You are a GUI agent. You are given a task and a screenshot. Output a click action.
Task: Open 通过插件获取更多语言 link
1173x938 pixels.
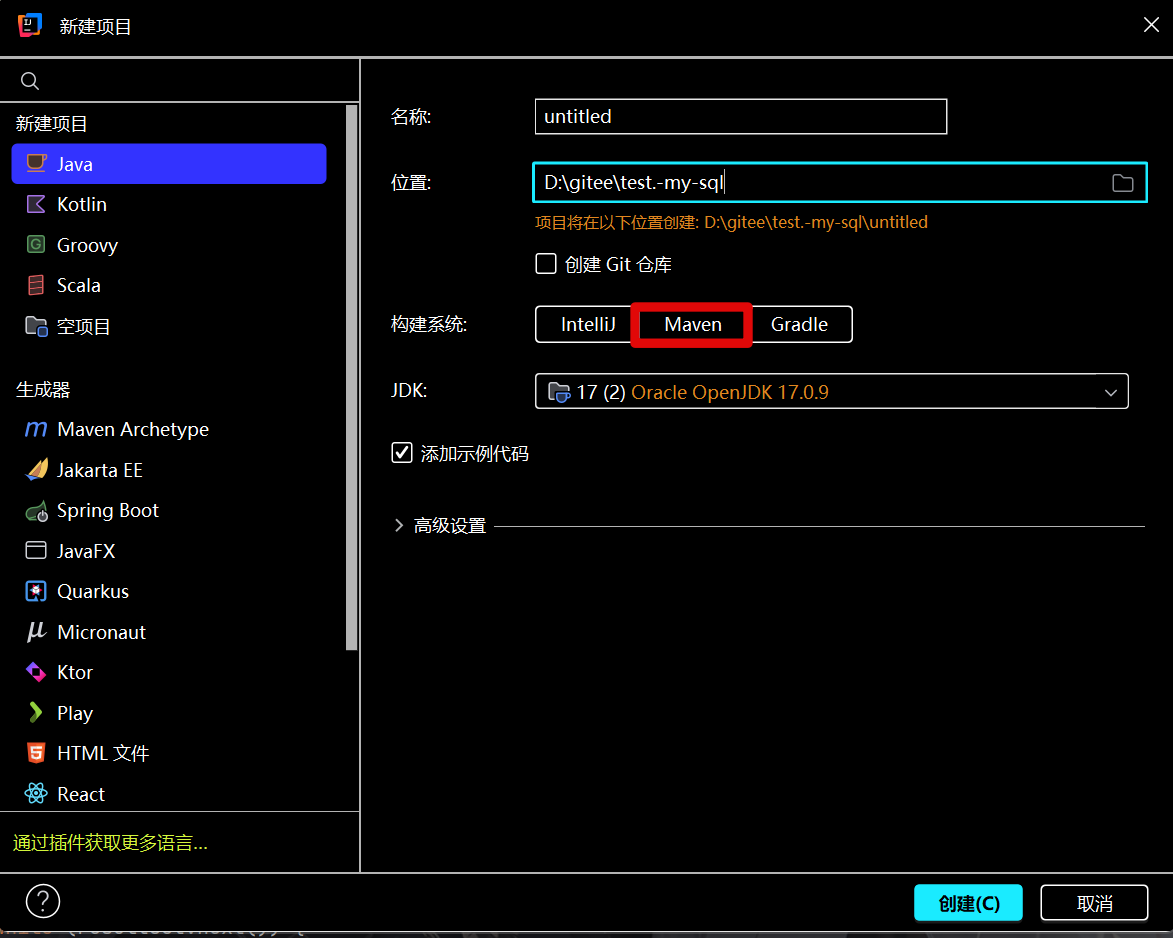(x=110, y=843)
